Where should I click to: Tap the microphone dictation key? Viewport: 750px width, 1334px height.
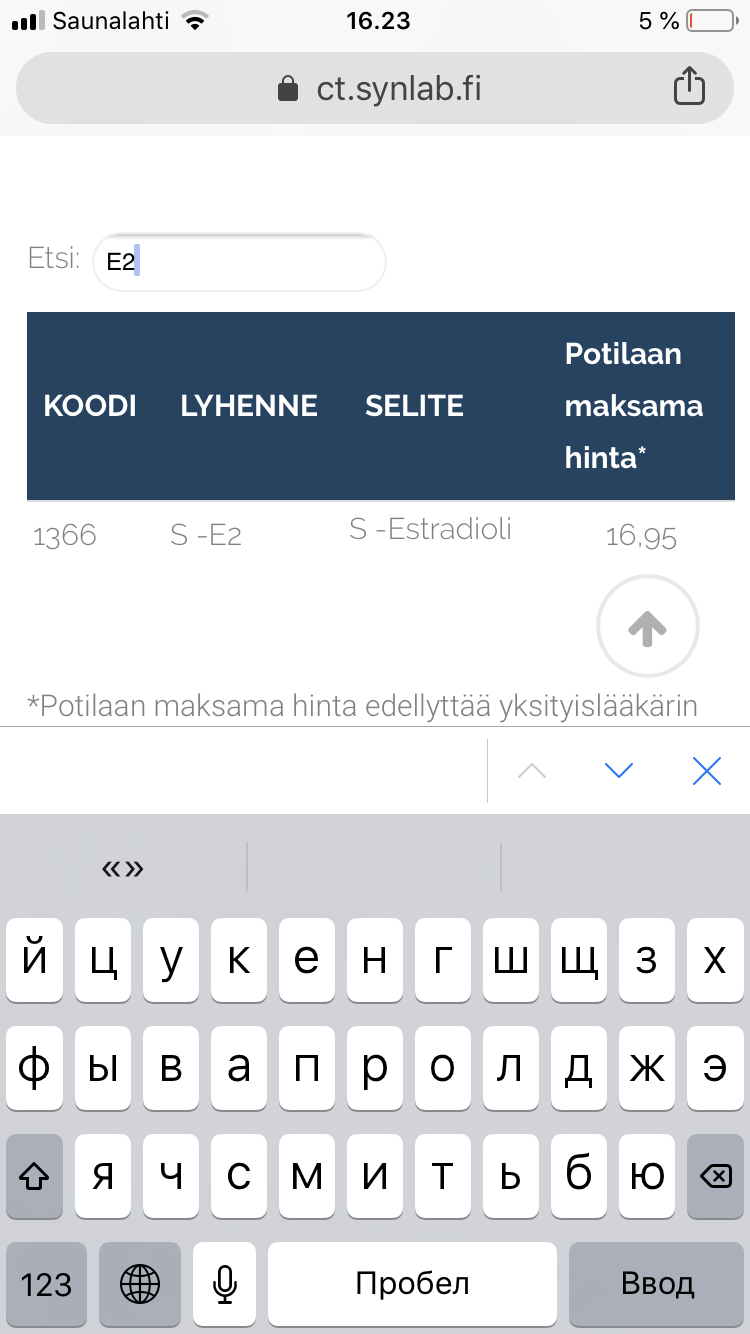coord(225,1283)
